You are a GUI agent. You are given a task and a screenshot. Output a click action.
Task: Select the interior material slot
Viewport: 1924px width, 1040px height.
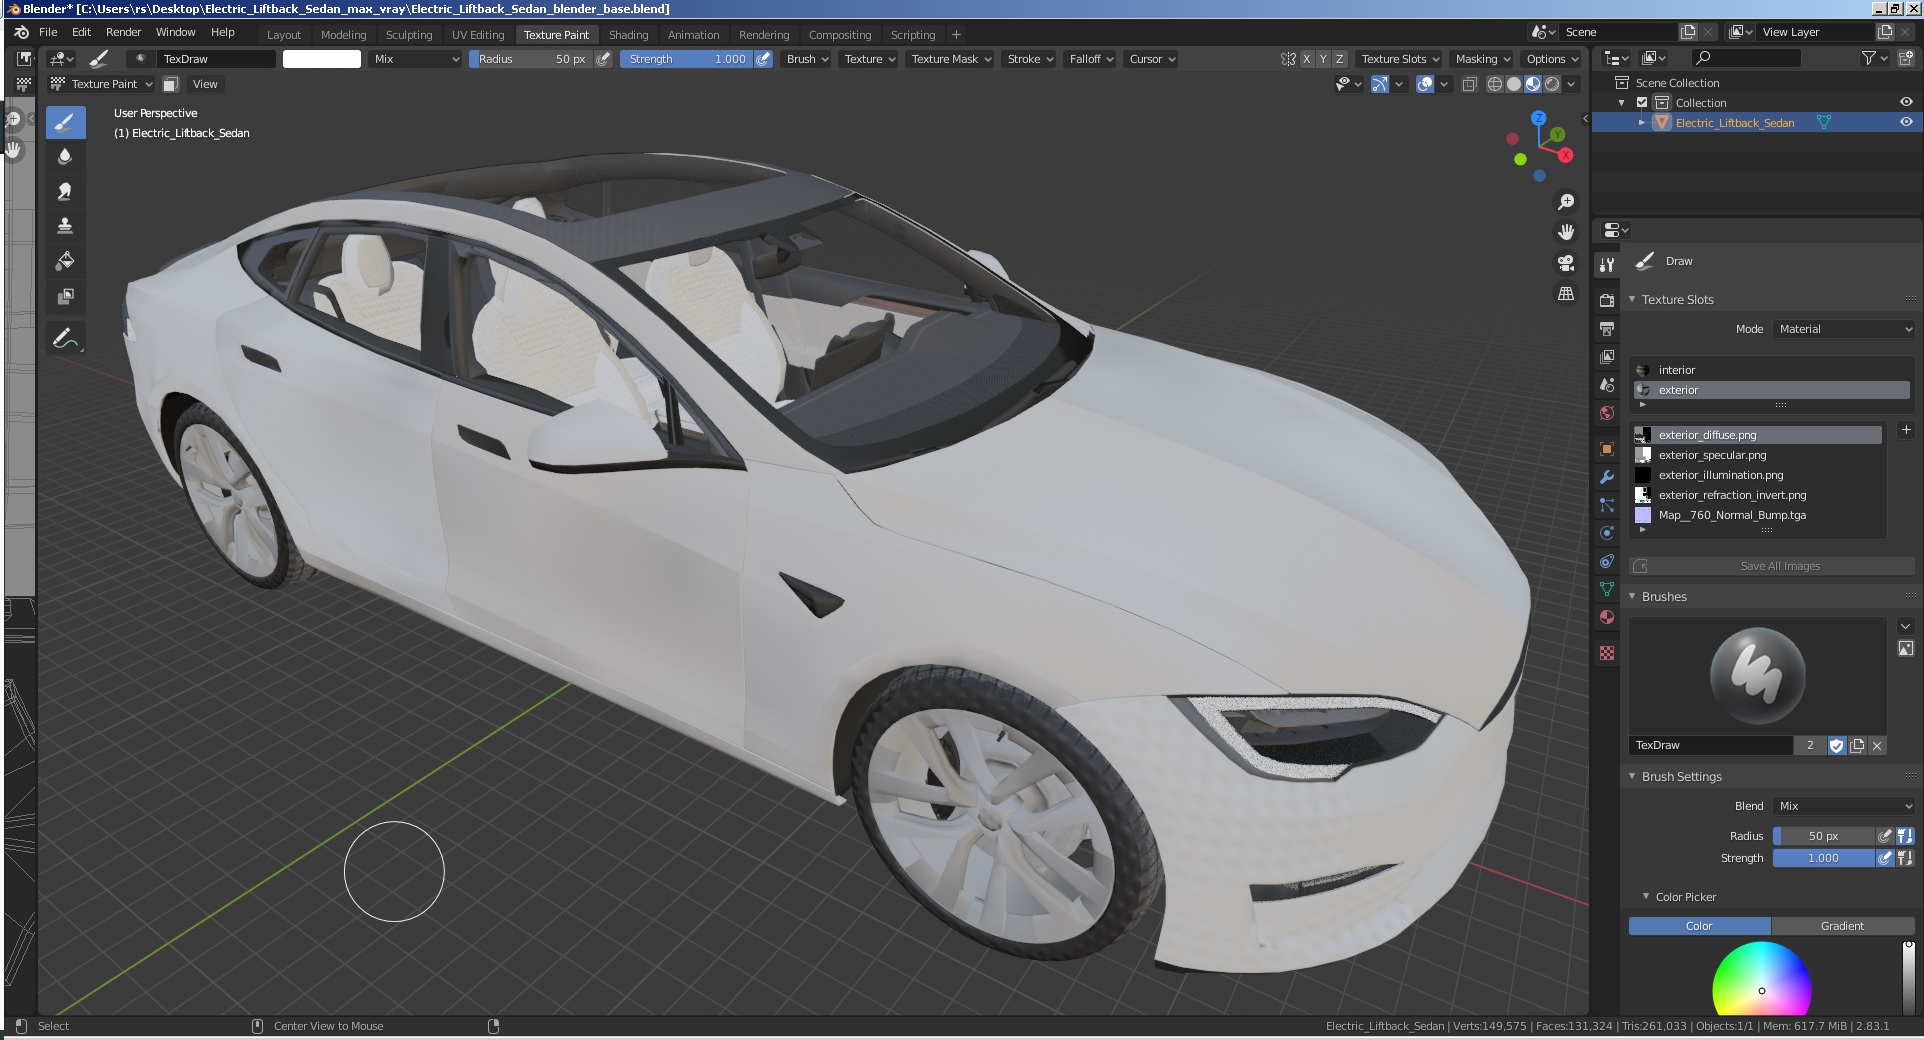1771,370
